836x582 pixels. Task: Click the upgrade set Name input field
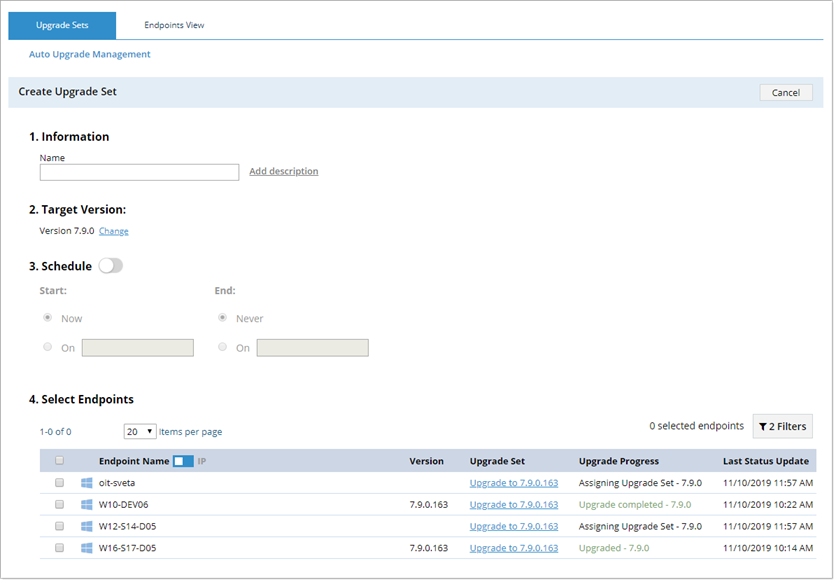(139, 173)
